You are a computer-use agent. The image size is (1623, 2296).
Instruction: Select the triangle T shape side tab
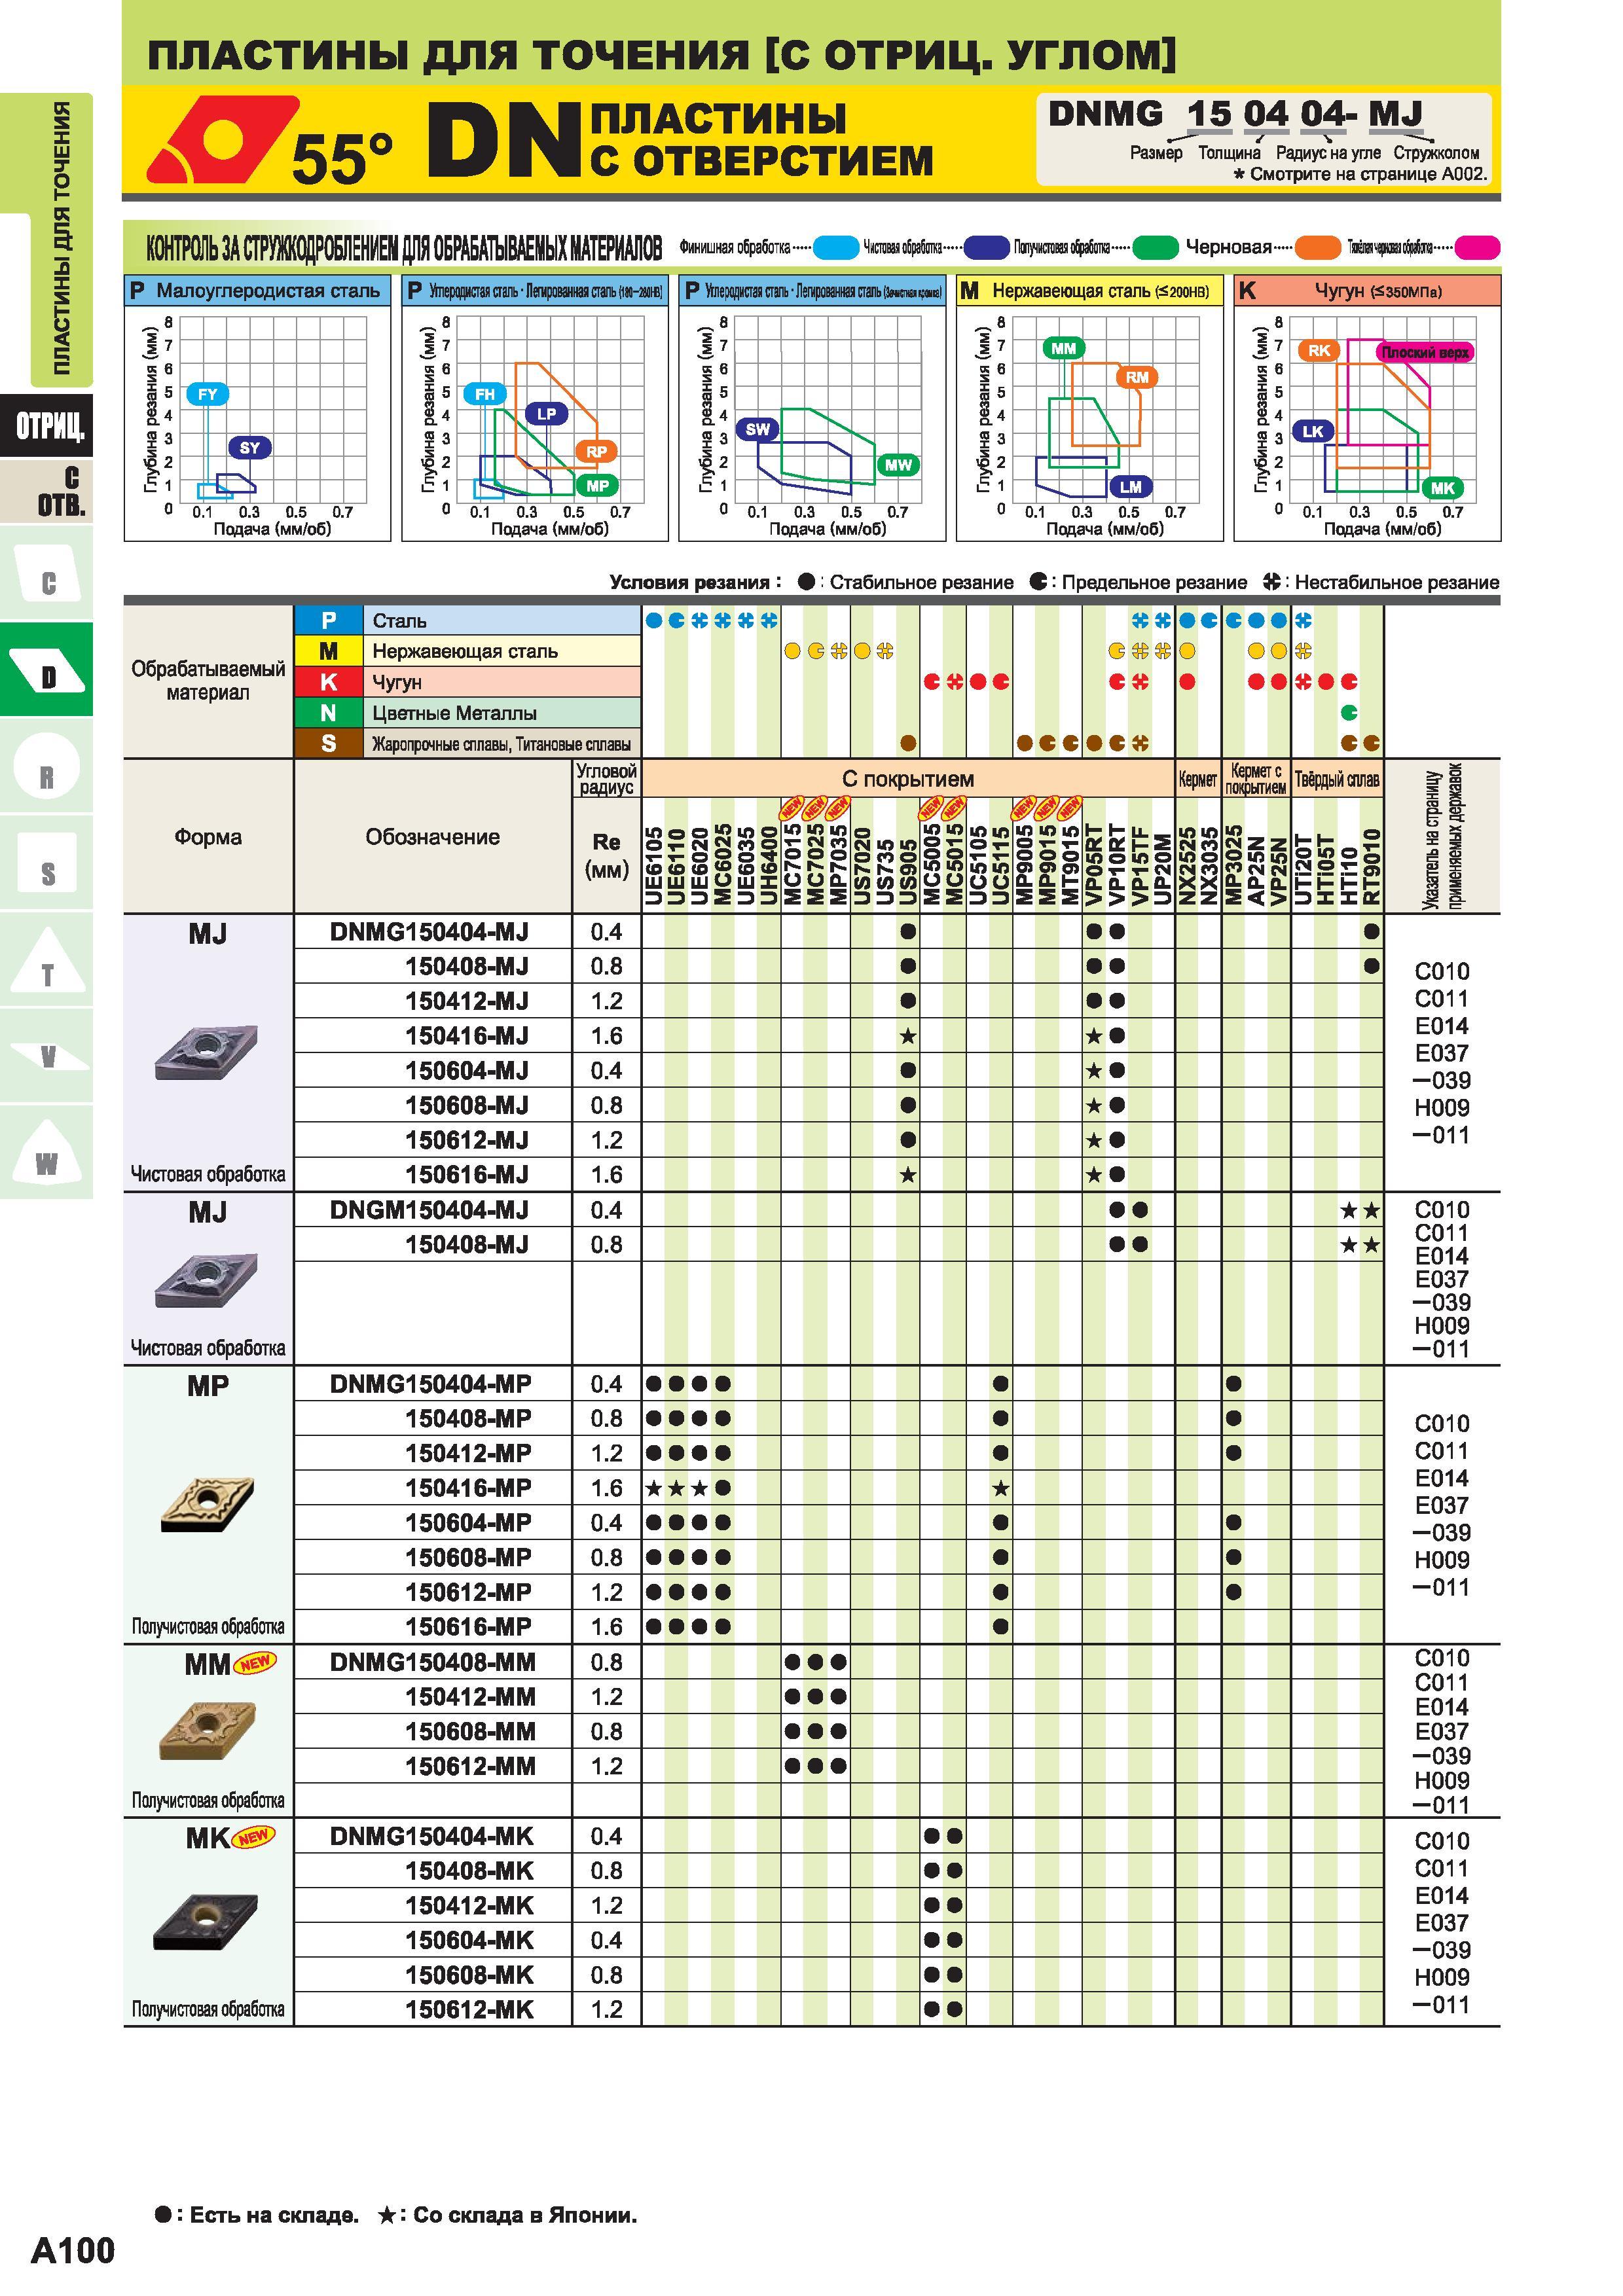(47, 959)
